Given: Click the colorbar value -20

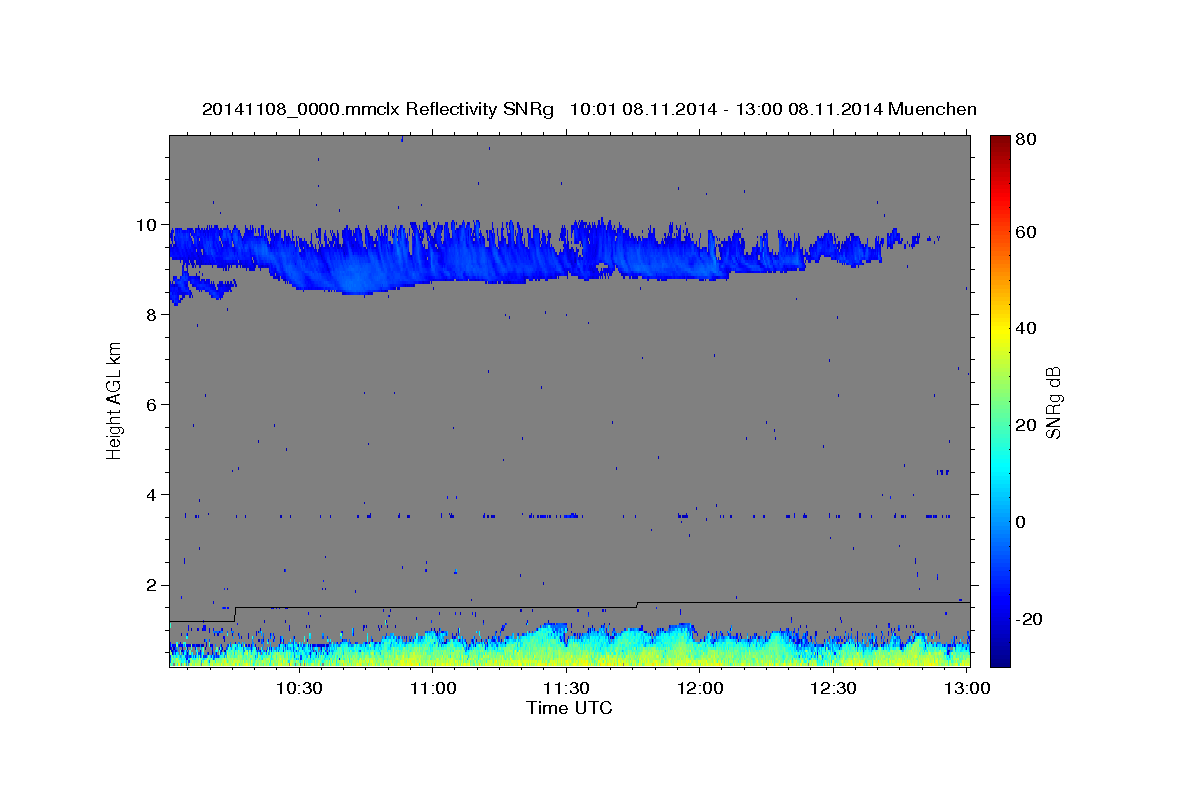Looking at the screenshot, I should click(x=1028, y=619).
